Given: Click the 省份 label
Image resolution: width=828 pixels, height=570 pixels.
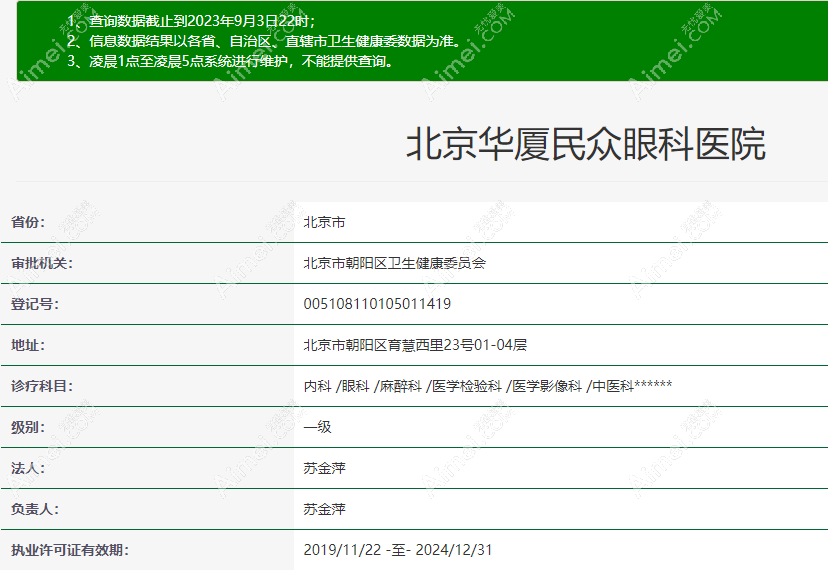Looking at the screenshot, I should coord(28,222).
